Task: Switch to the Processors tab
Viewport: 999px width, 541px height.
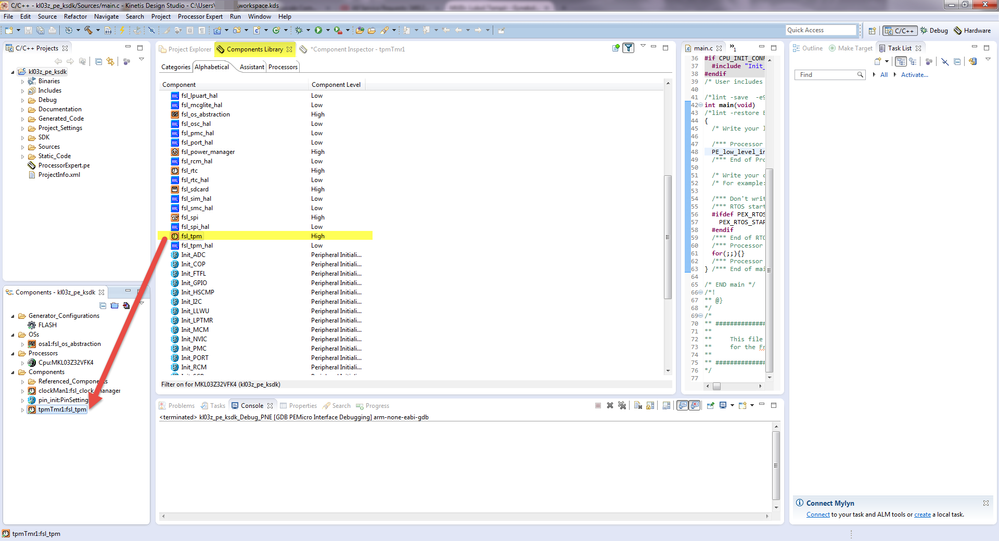Action: (283, 67)
